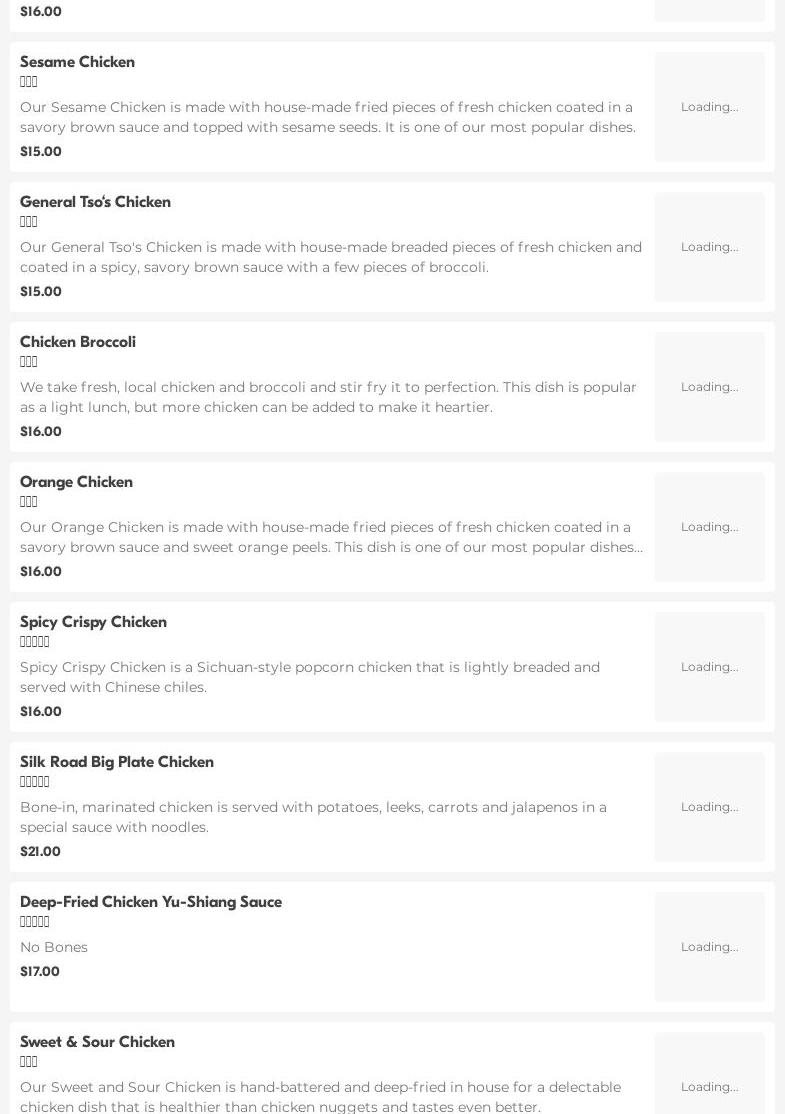Select the Silk Road Big Plate Chicken title
Viewport: 785px width, 1114px height.
pos(117,762)
